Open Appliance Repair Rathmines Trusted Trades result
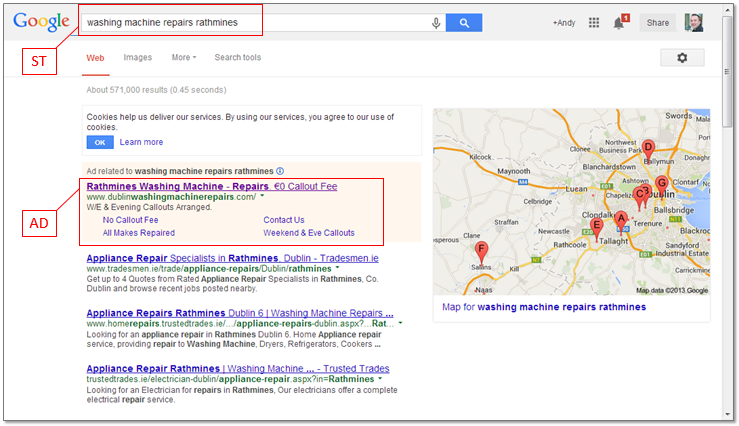 point(238,369)
